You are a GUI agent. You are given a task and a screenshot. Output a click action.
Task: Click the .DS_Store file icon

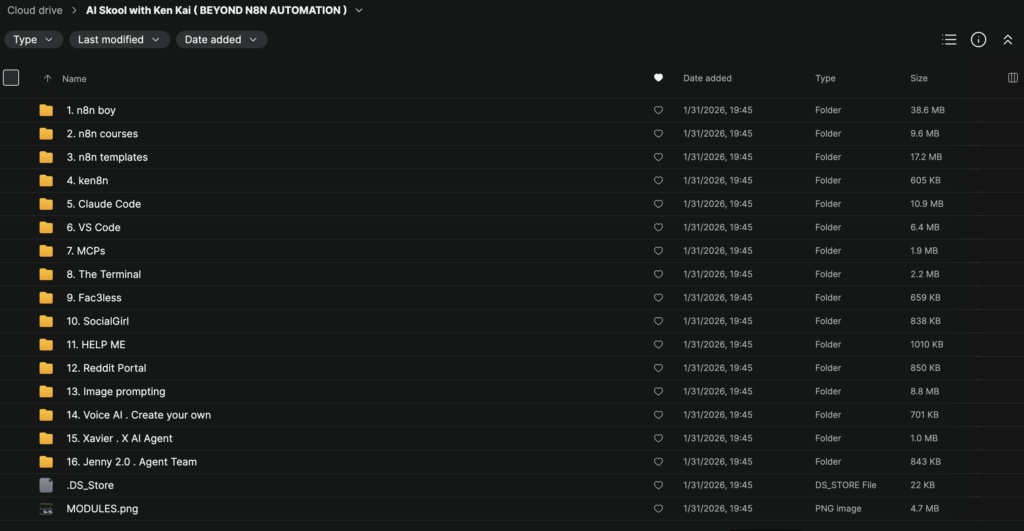point(46,485)
